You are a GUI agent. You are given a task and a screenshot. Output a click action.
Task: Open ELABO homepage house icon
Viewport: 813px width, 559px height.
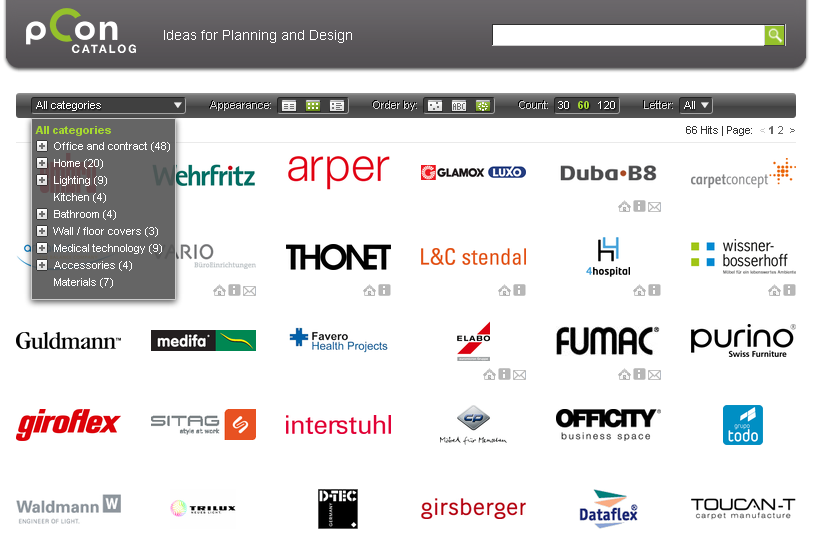click(489, 375)
